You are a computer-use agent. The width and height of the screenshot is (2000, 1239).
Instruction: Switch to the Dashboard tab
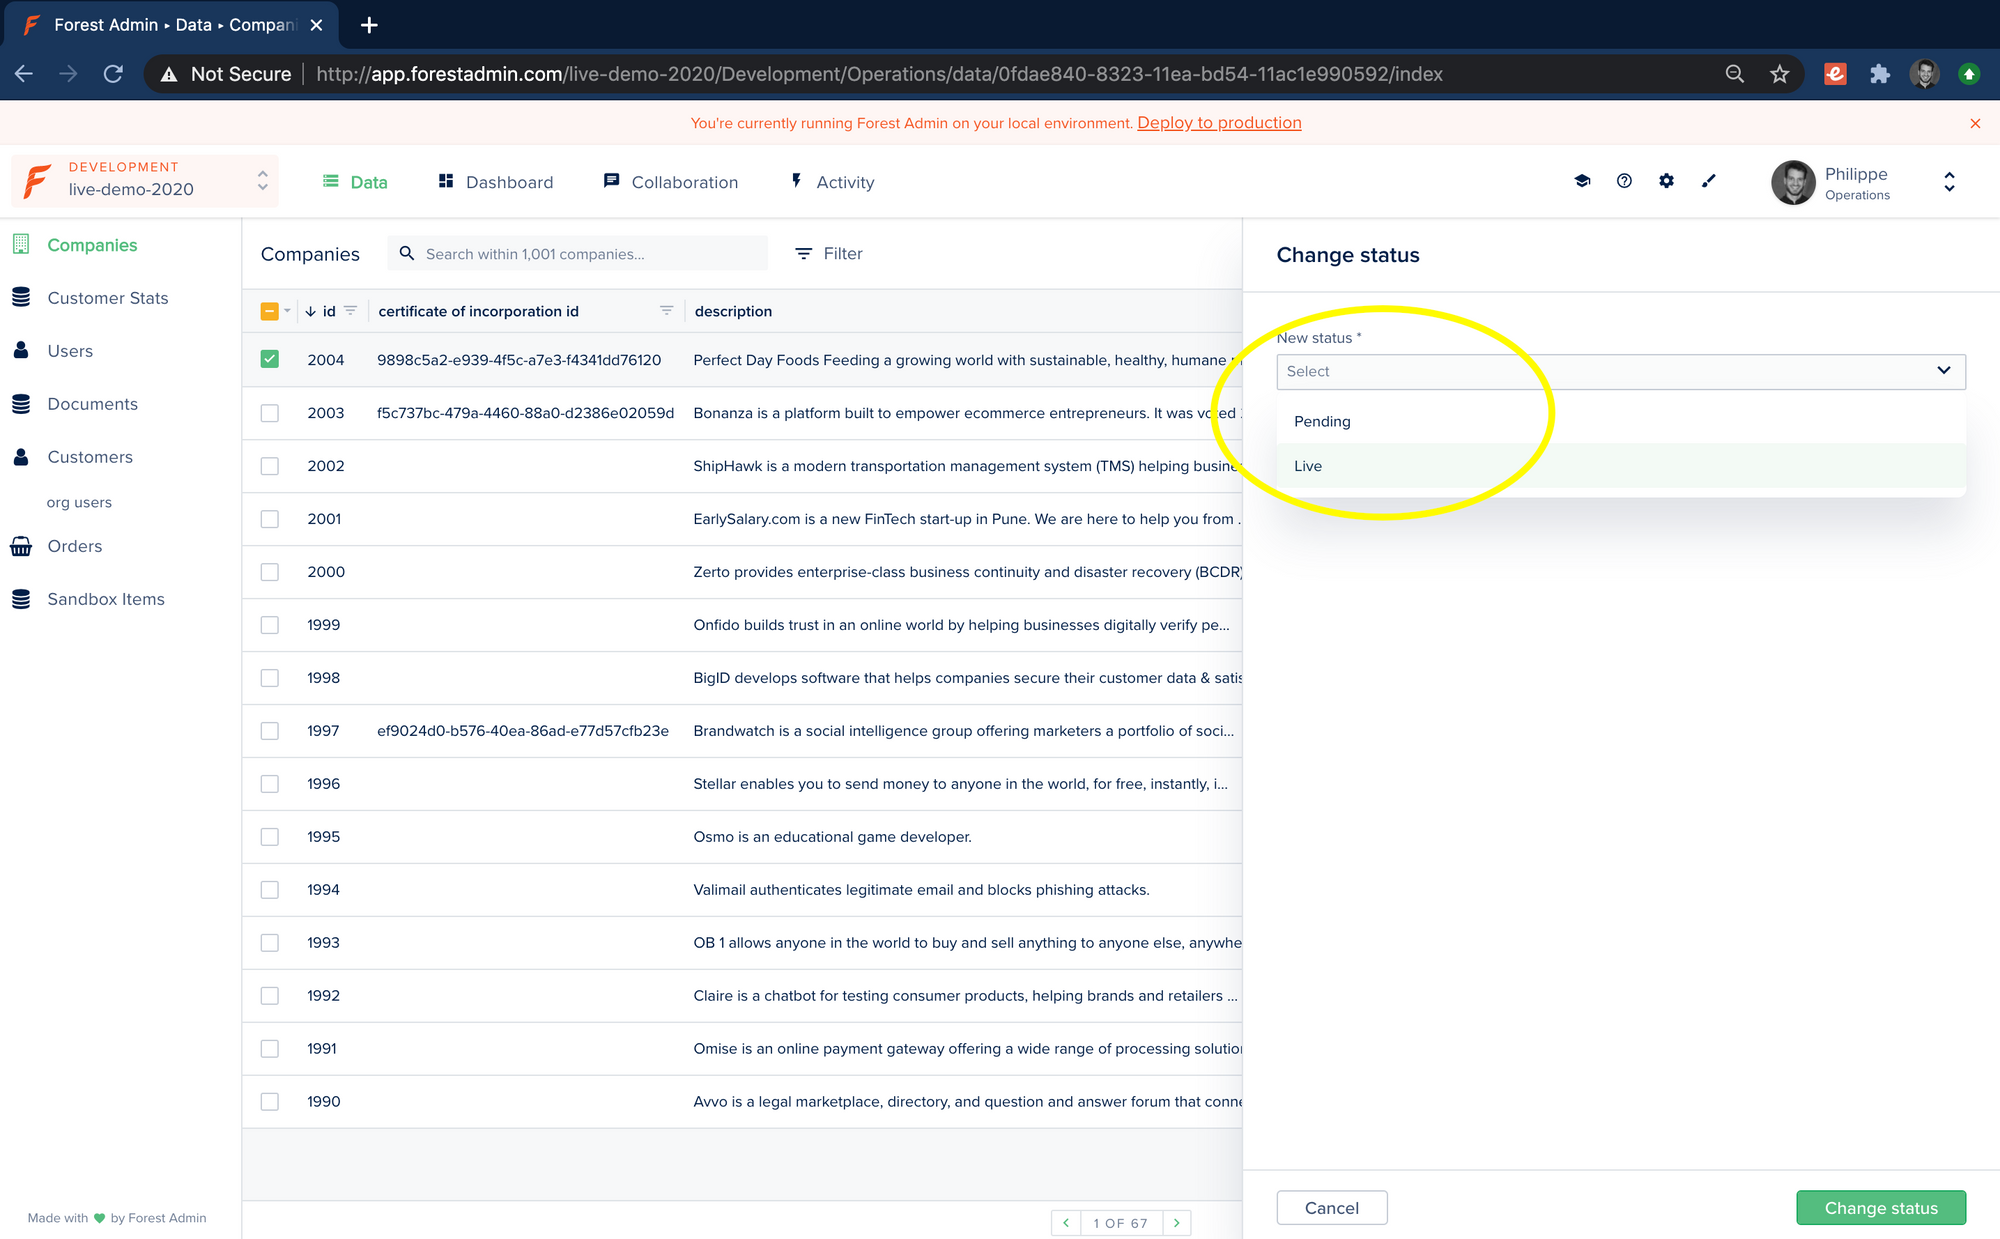click(x=496, y=182)
